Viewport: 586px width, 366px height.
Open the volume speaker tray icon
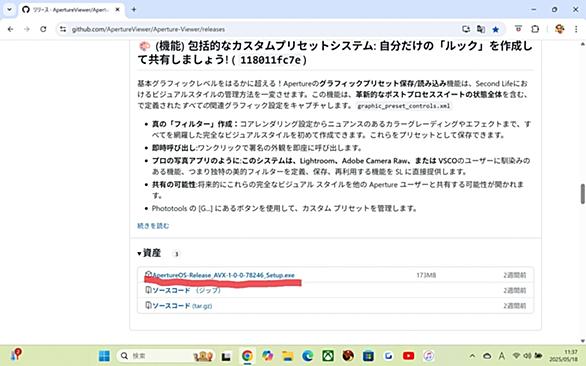pyautogui.click(x=527, y=356)
